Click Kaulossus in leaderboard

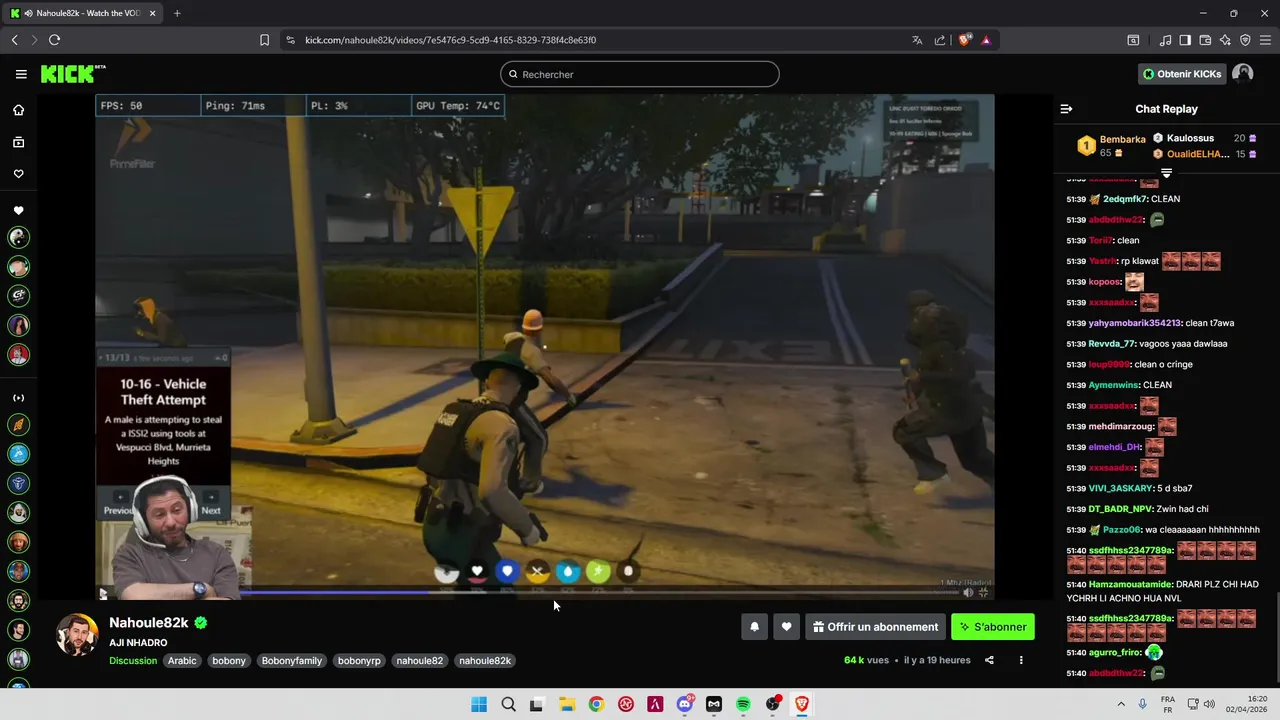pyautogui.click(x=1190, y=138)
